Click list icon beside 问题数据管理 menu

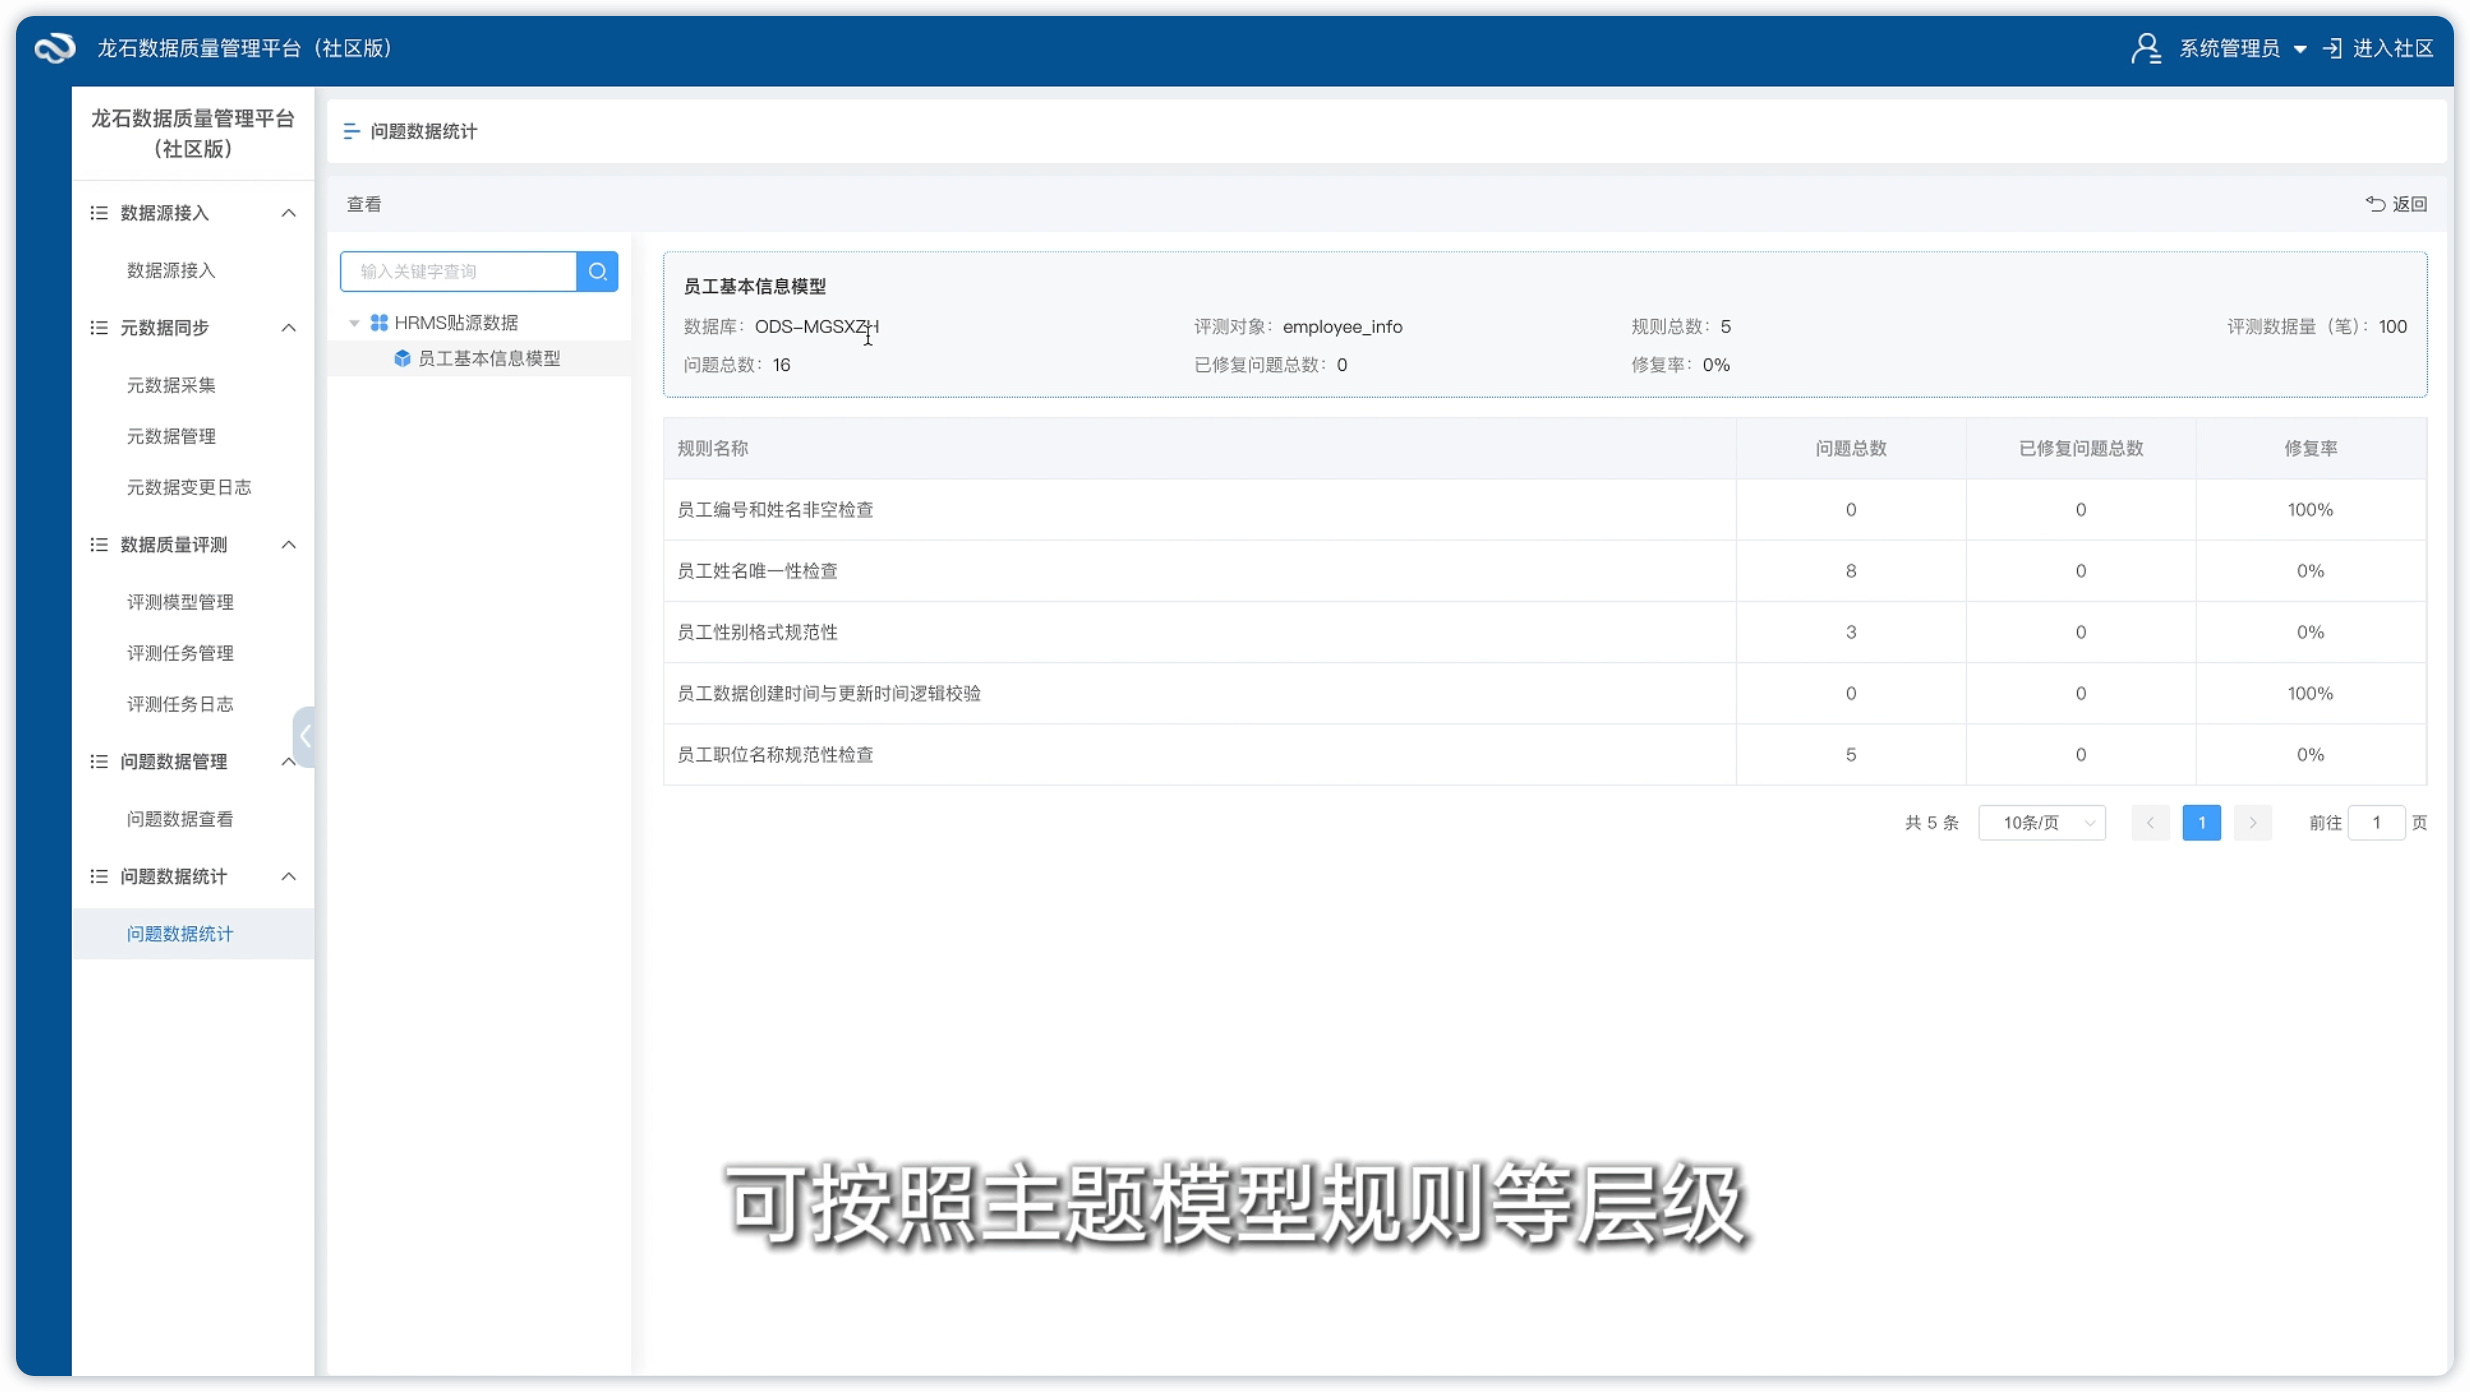point(98,761)
